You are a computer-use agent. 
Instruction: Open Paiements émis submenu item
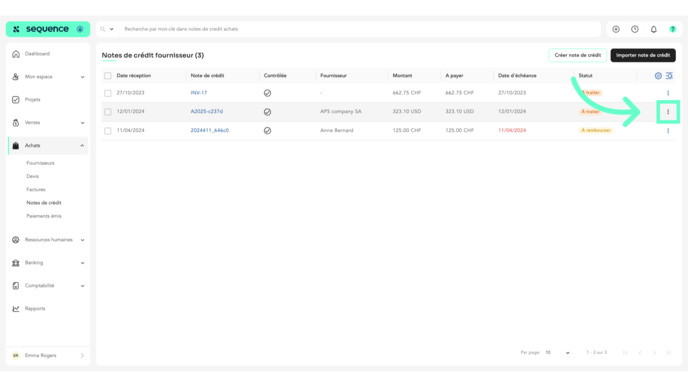click(44, 216)
